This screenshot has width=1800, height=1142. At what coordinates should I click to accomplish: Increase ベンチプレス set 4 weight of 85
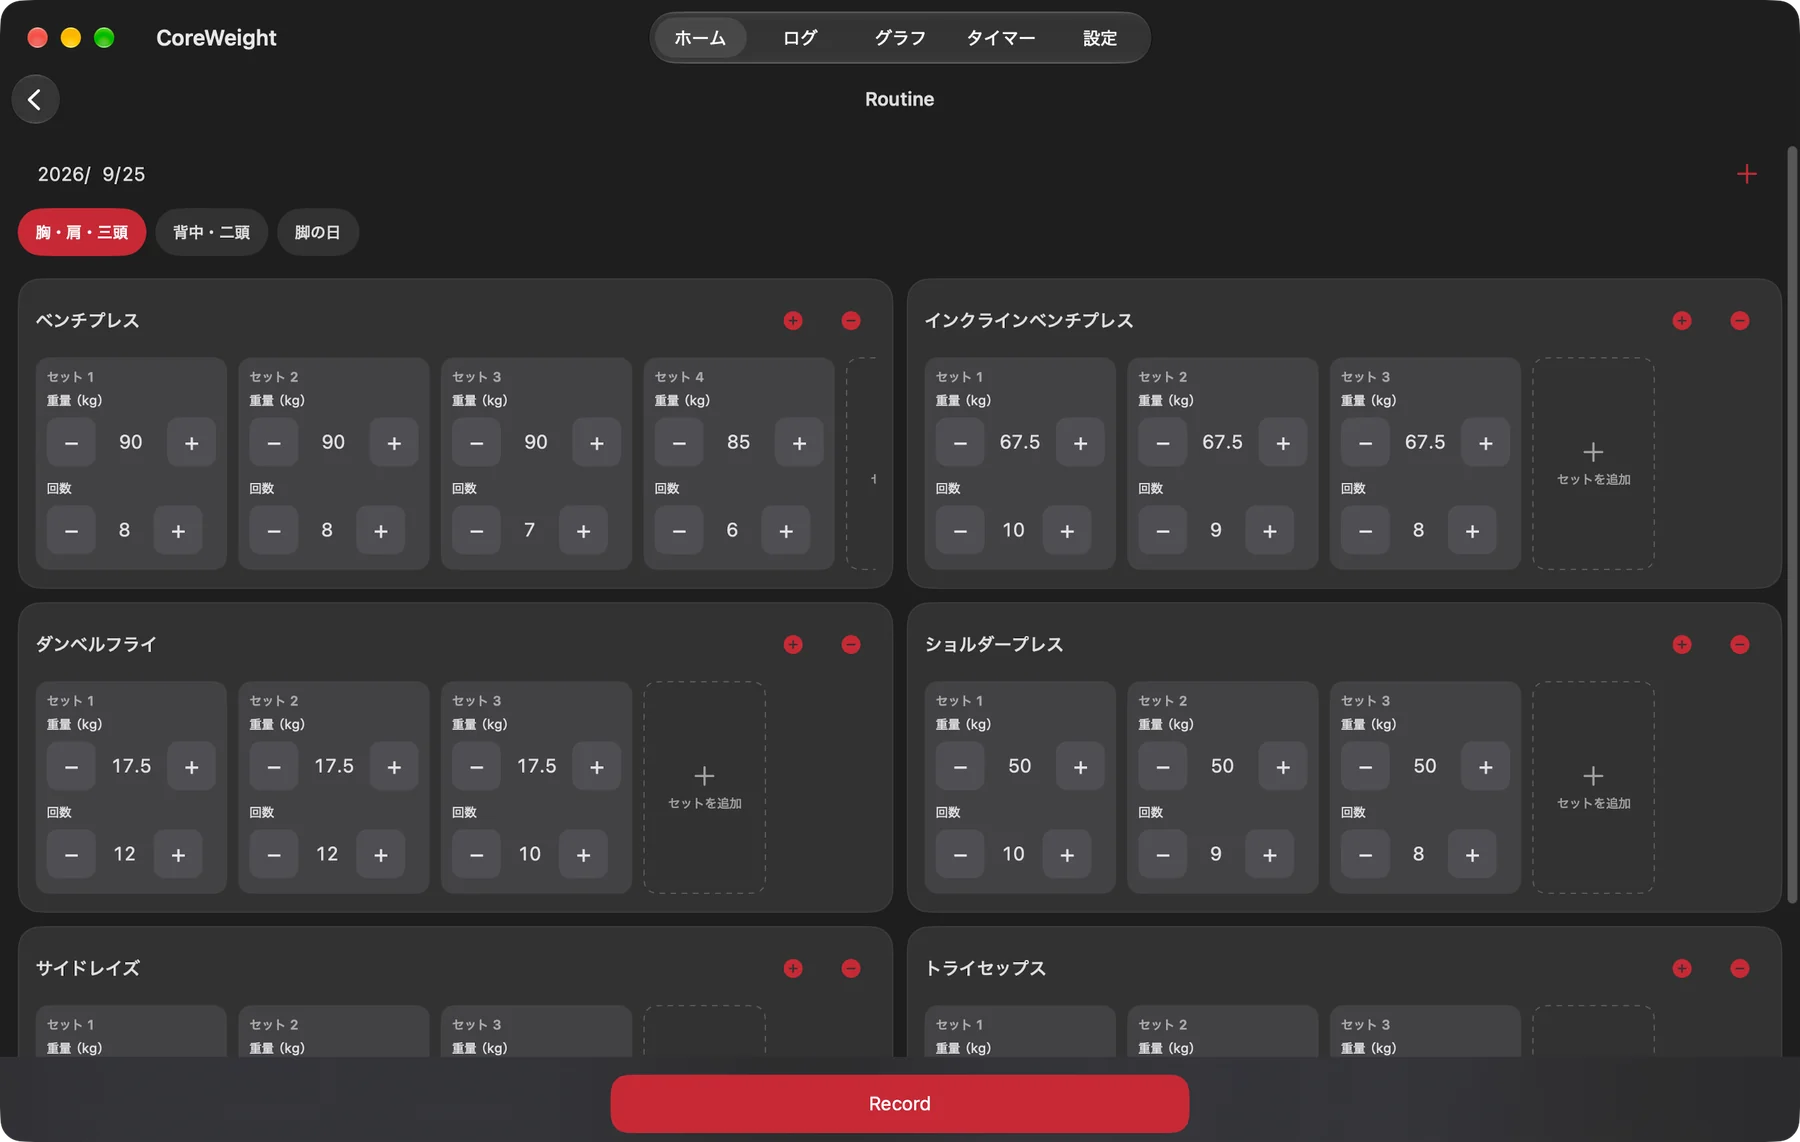[x=799, y=442]
